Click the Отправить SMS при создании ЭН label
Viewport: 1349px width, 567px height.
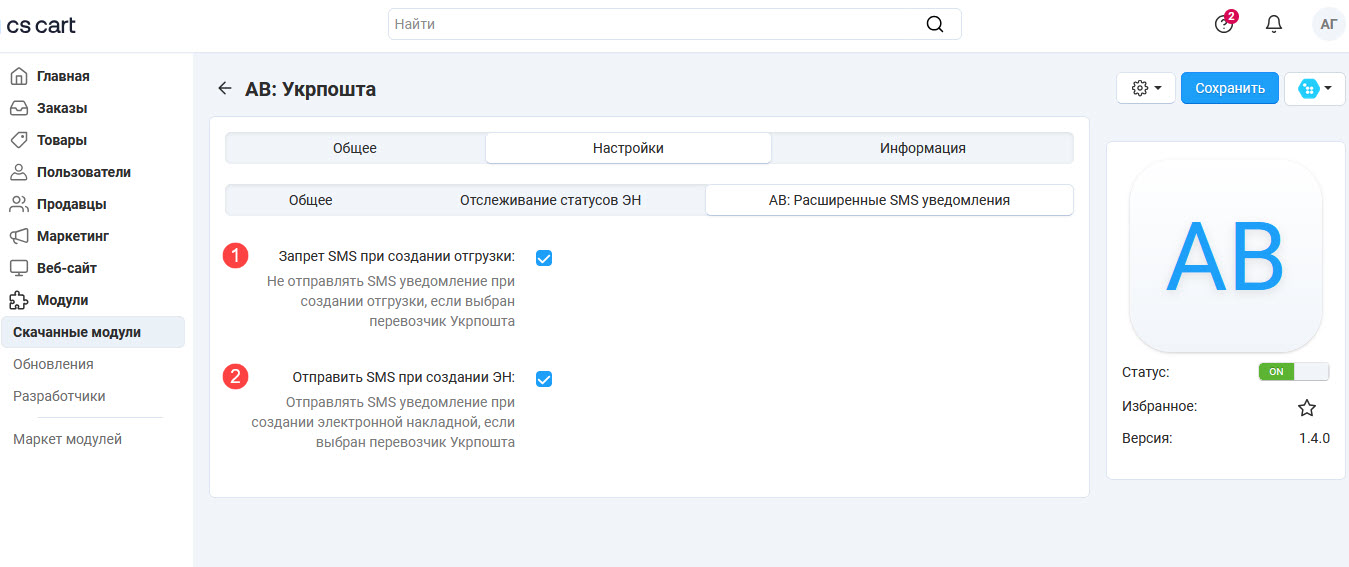pos(404,378)
